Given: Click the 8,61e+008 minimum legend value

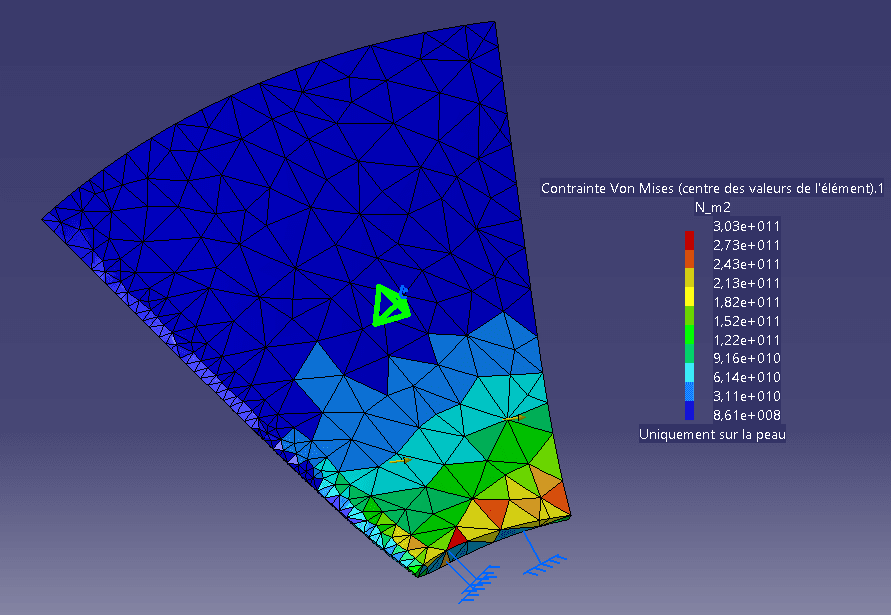Looking at the screenshot, I should (746, 415).
